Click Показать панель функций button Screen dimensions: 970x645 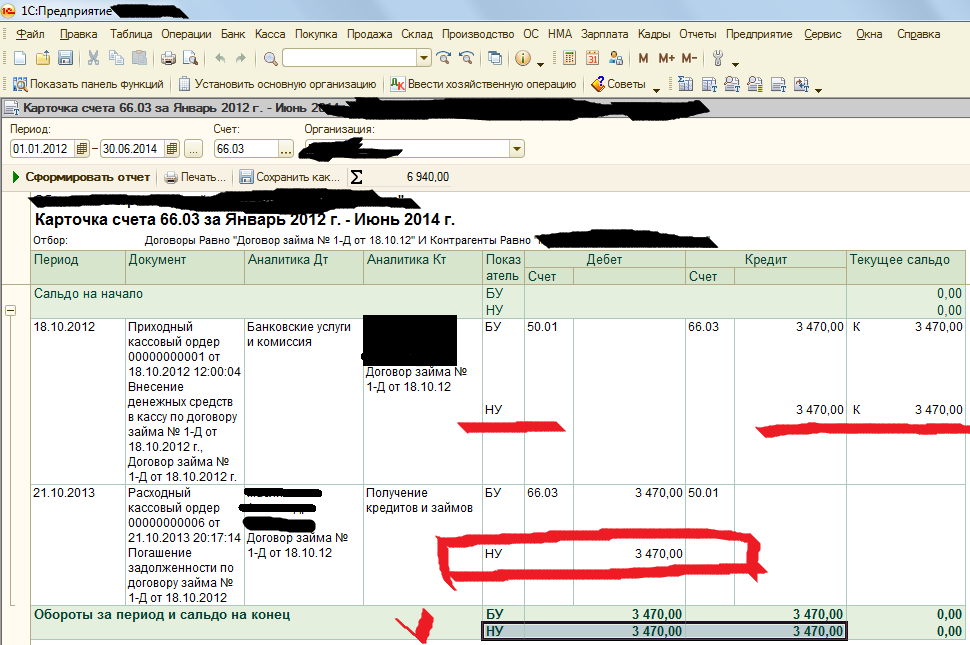[x=87, y=85]
